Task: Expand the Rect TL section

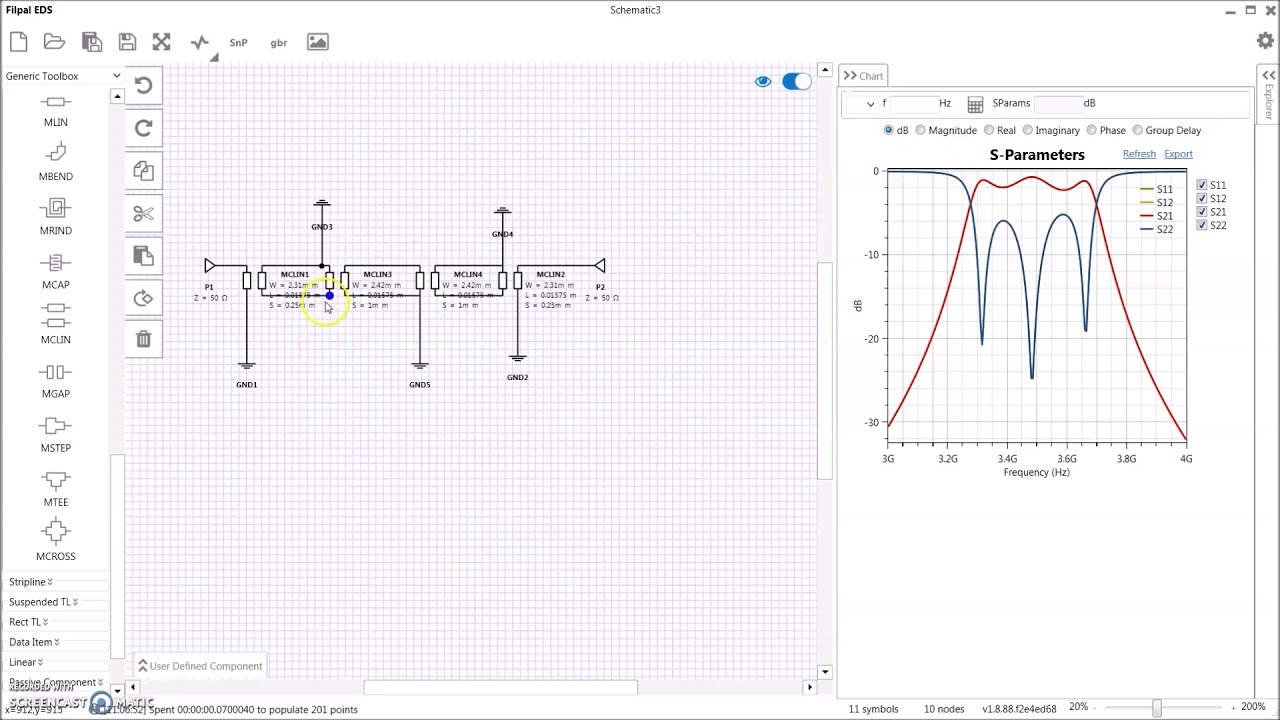Action: click(29, 622)
